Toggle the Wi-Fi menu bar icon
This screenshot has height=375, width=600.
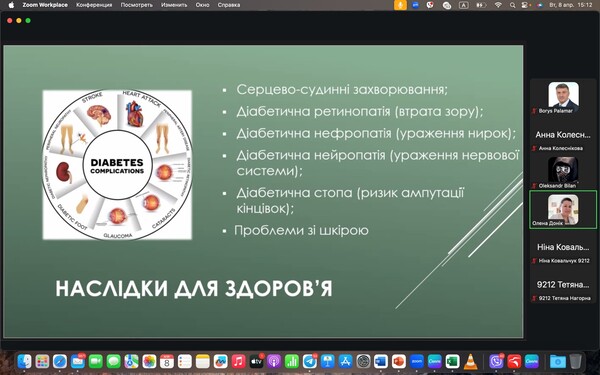[498, 5]
